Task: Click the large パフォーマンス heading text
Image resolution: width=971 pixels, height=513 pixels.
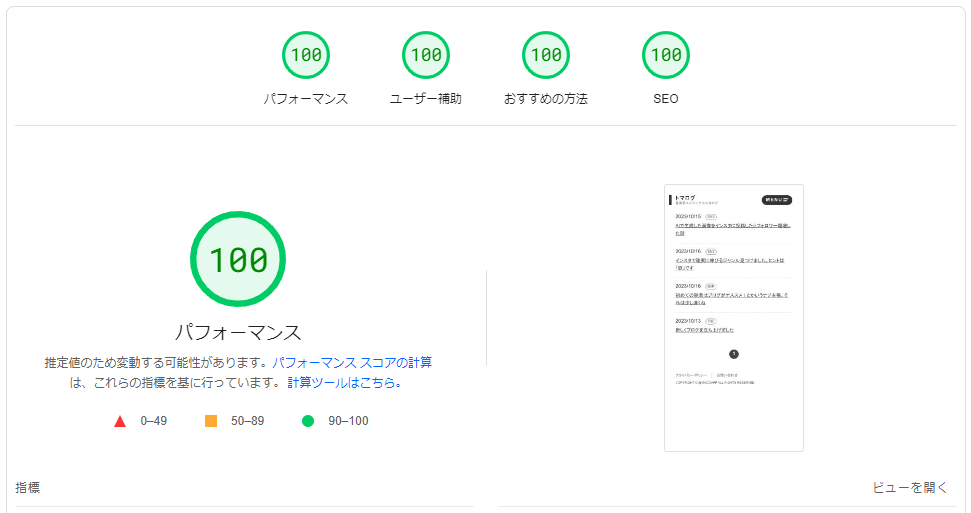Action: [238, 333]
